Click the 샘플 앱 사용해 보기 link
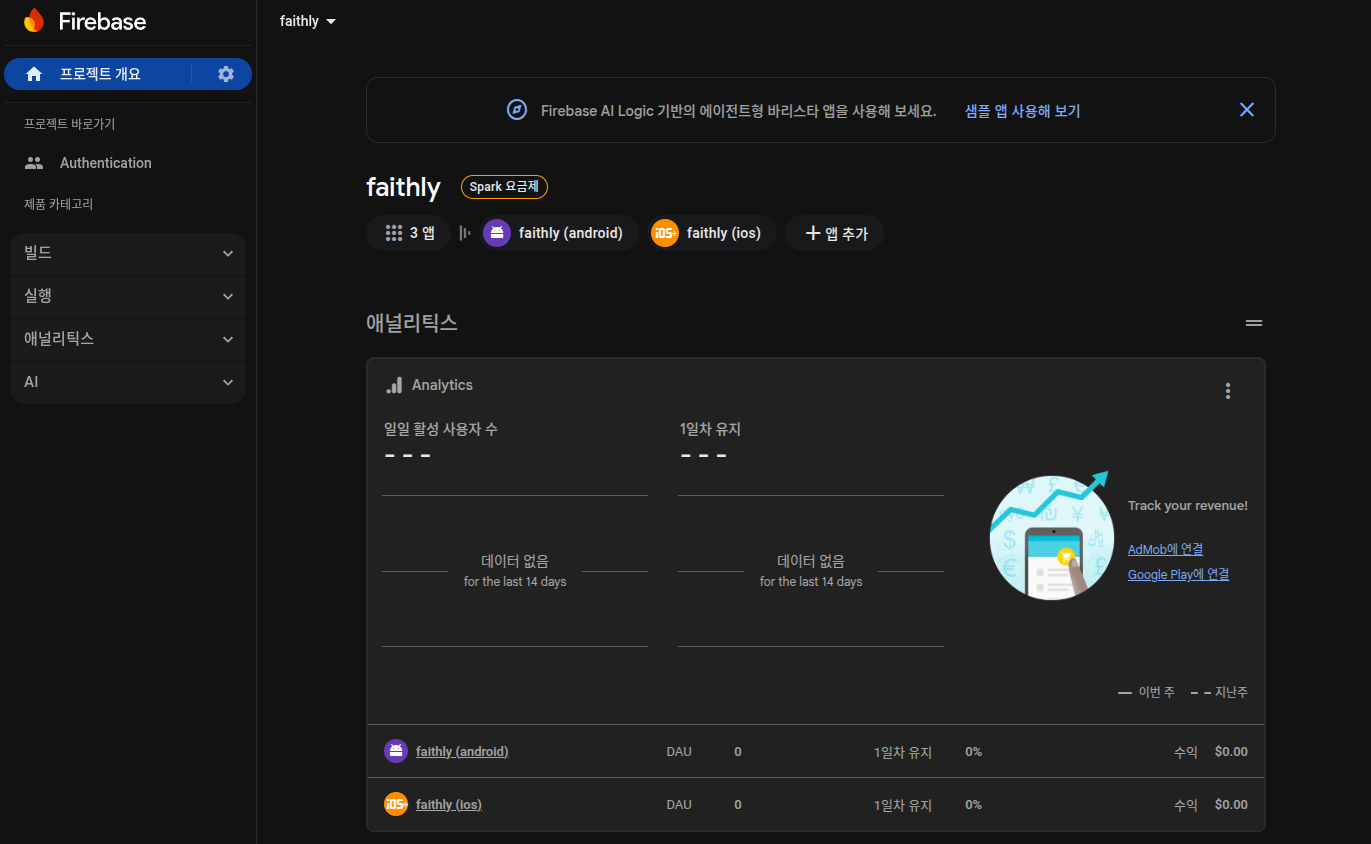This screenshot has width=1371, height=844. pyautogui.click(x=1022, y=111)
